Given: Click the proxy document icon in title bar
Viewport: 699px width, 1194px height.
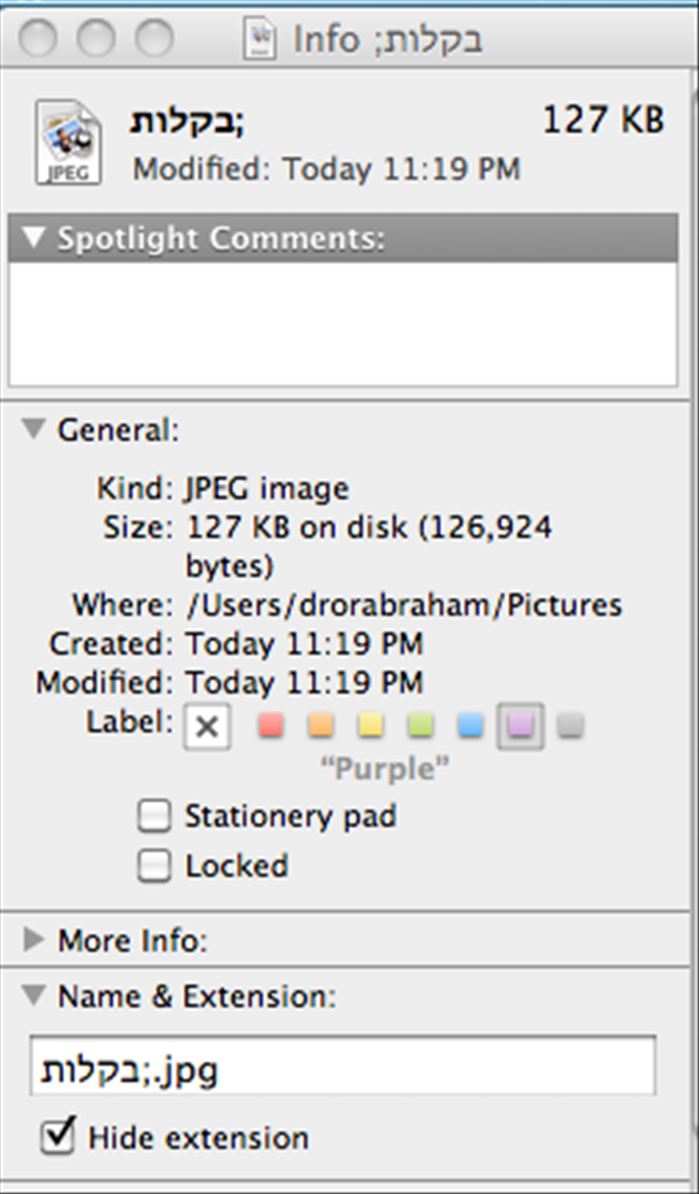Looking at the screenshot, I should [x=260, y=40].
